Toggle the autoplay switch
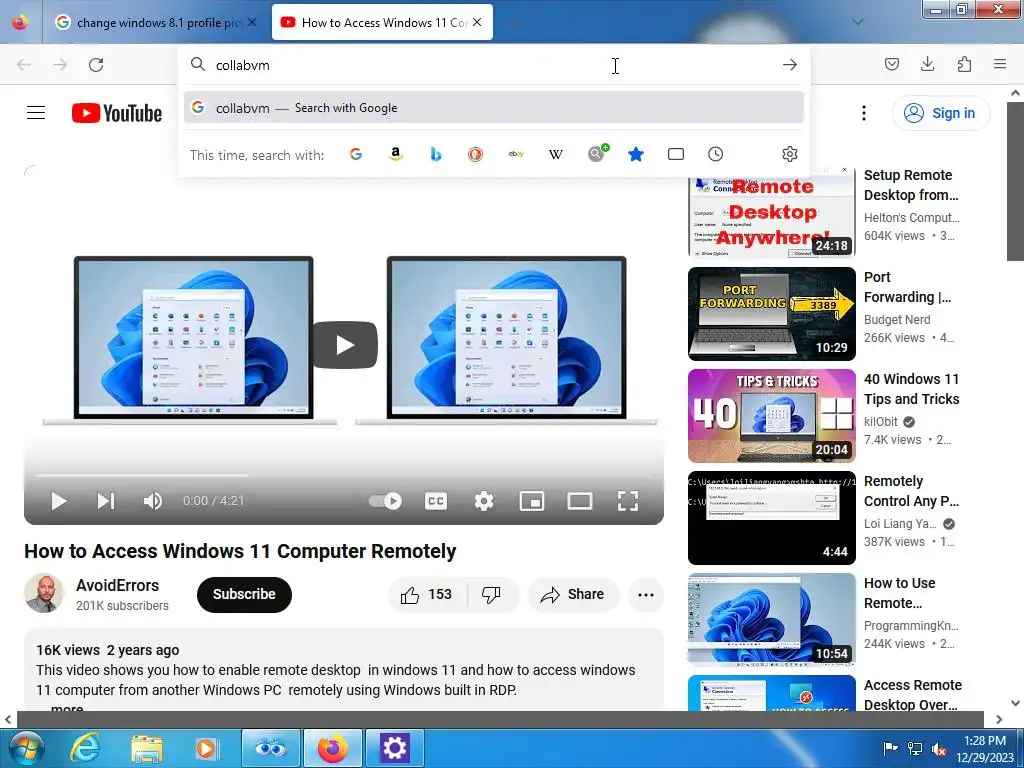 point(385,501)
